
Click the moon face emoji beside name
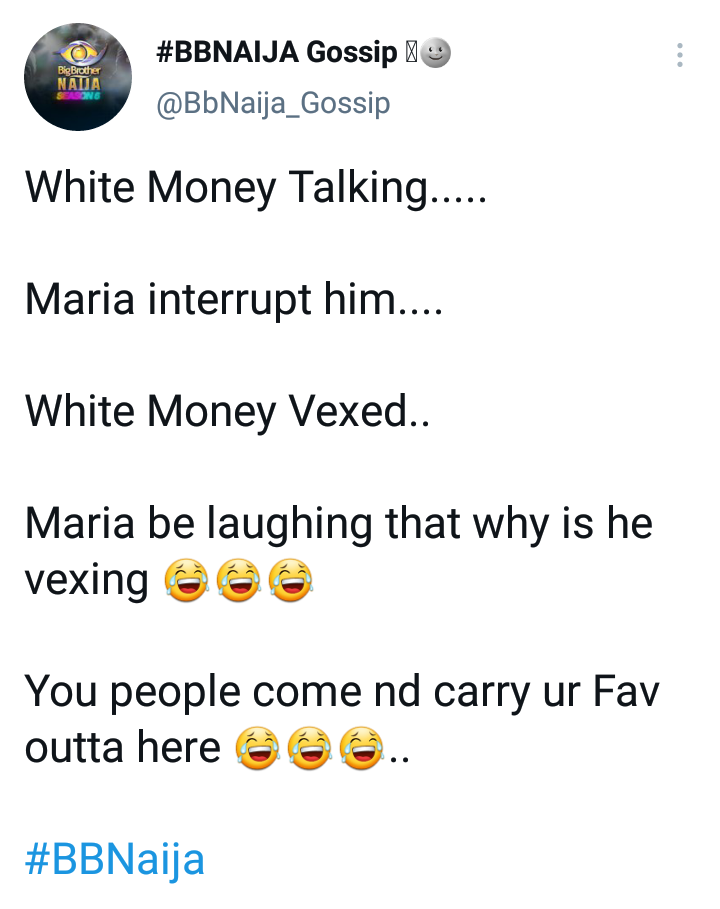tap(435, 53)
